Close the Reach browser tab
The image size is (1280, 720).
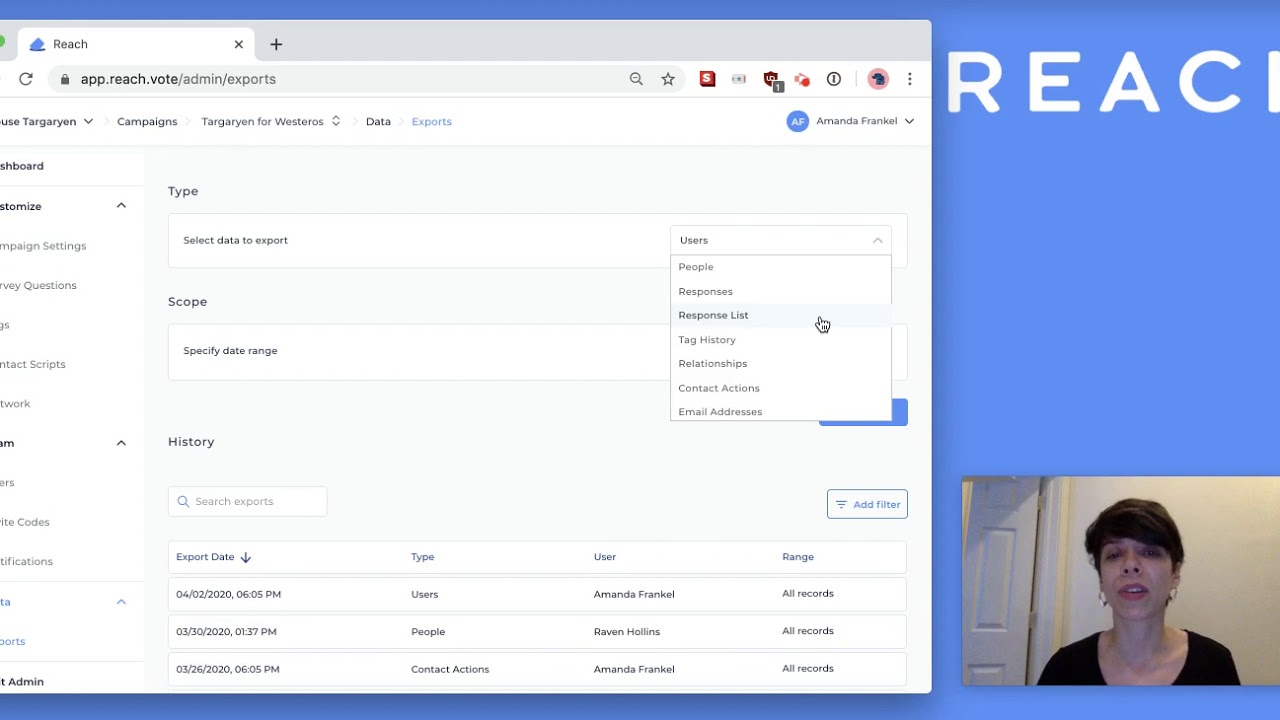point(239,44)
